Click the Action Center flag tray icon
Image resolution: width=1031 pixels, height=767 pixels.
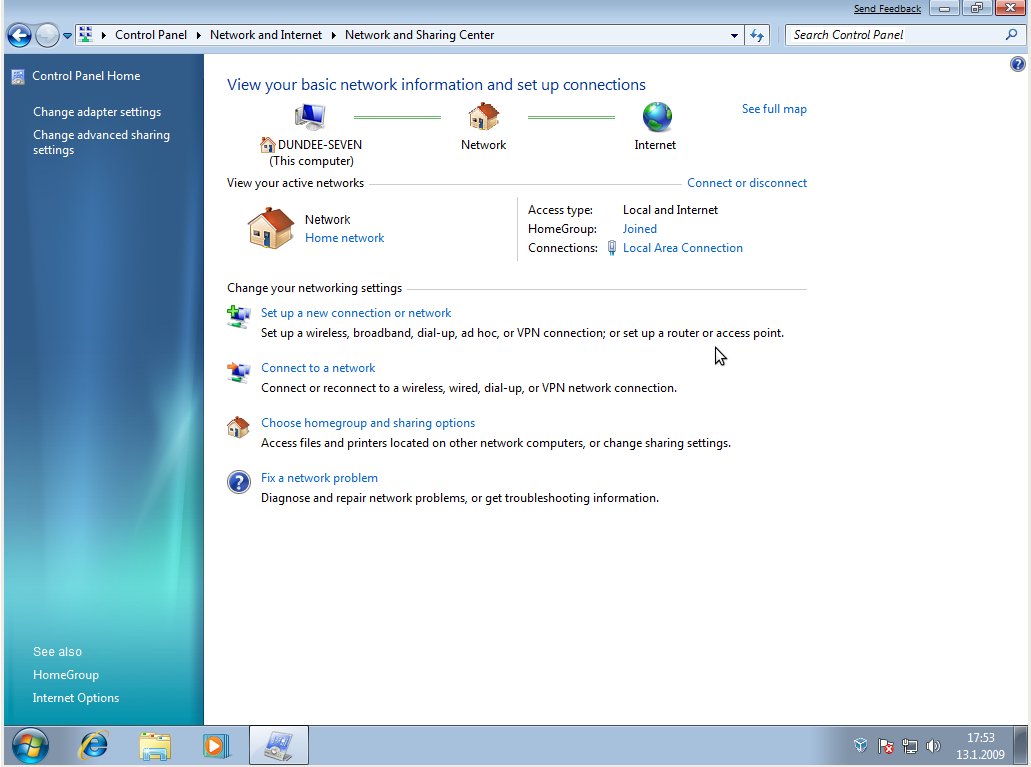[x=885, y=746]
